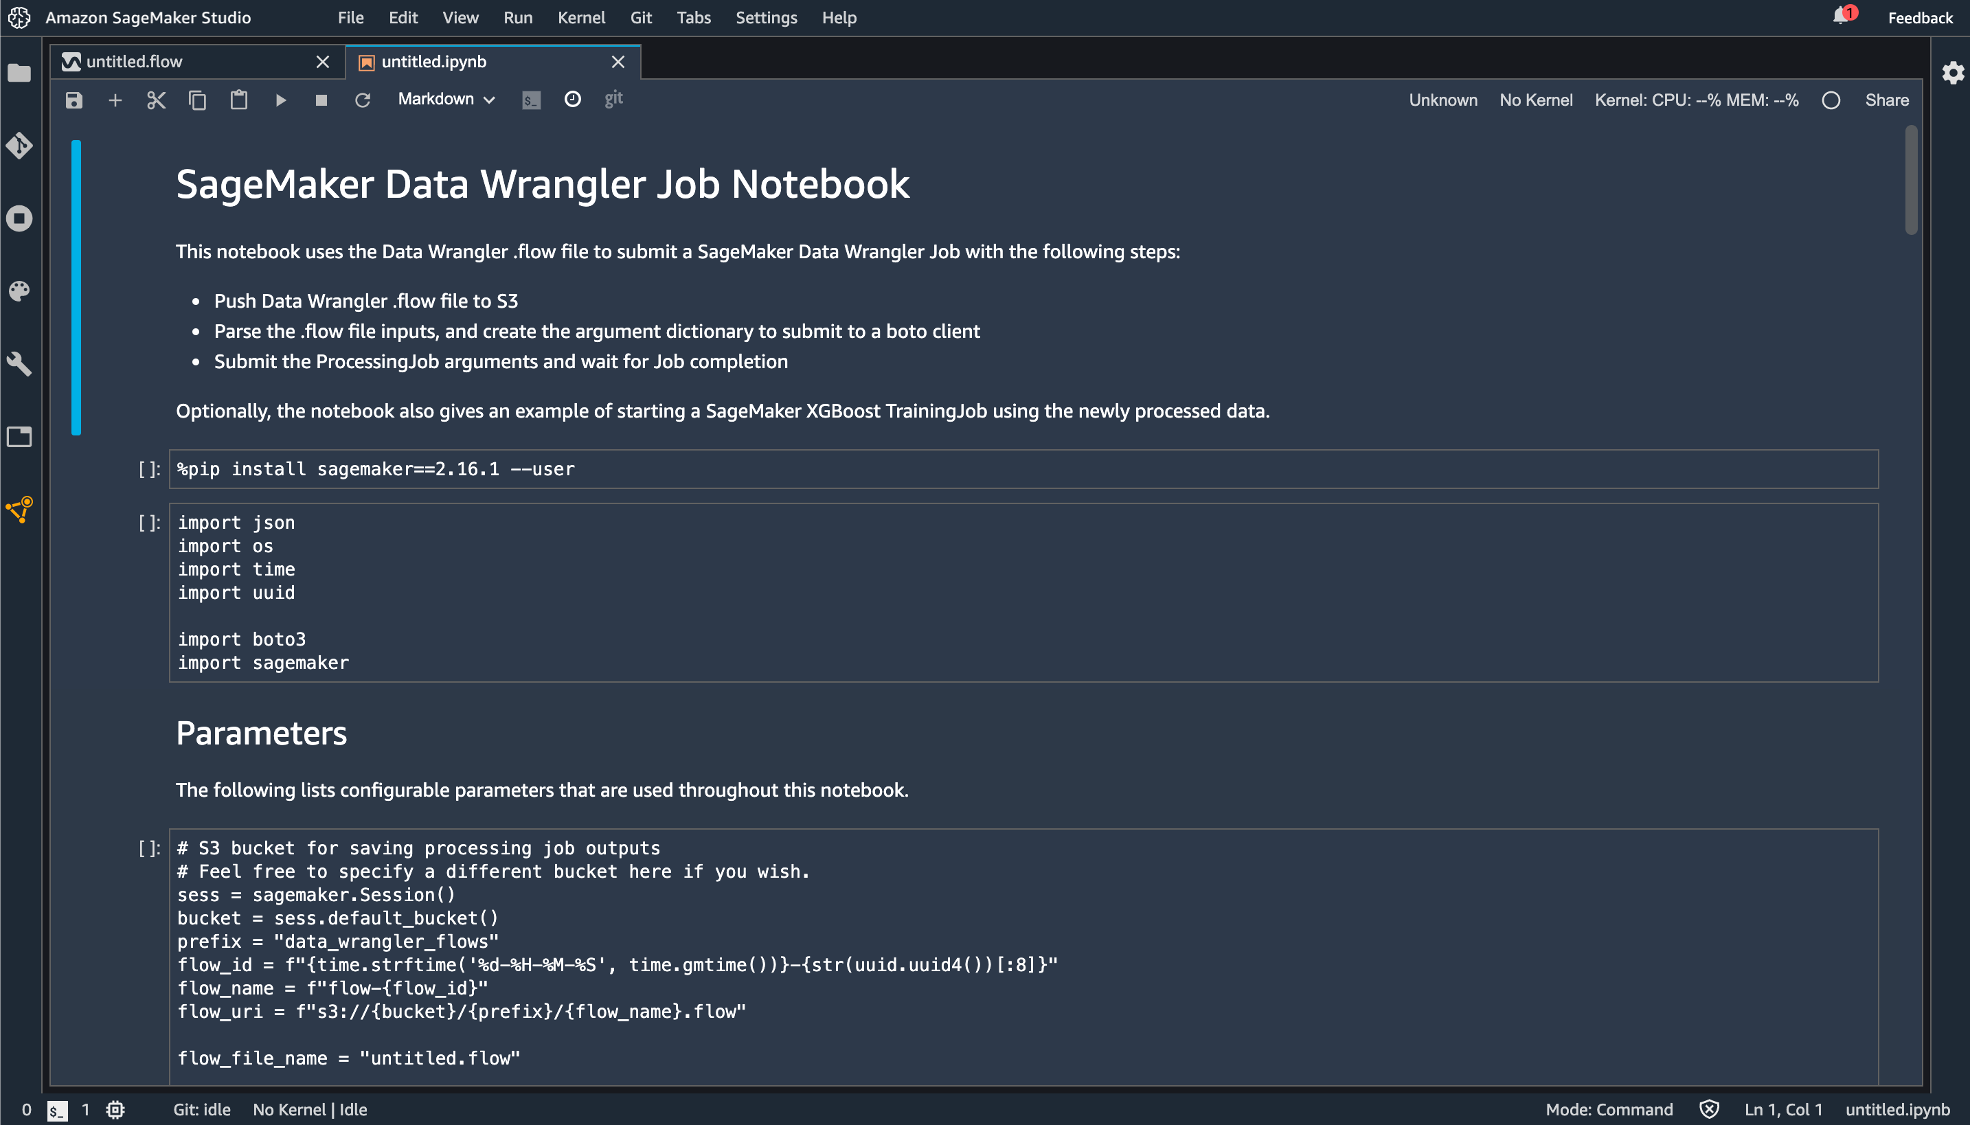
Task: Open the Git sidebar panel icon
Action: 19,146
